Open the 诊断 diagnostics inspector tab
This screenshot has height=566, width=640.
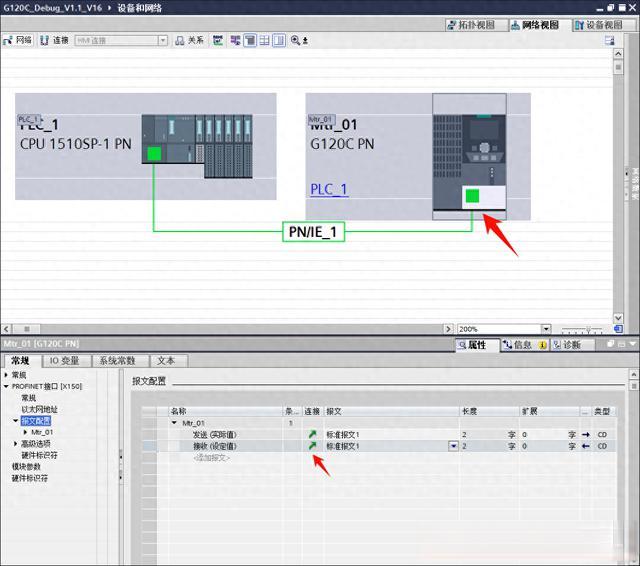(x=571, y=345)
